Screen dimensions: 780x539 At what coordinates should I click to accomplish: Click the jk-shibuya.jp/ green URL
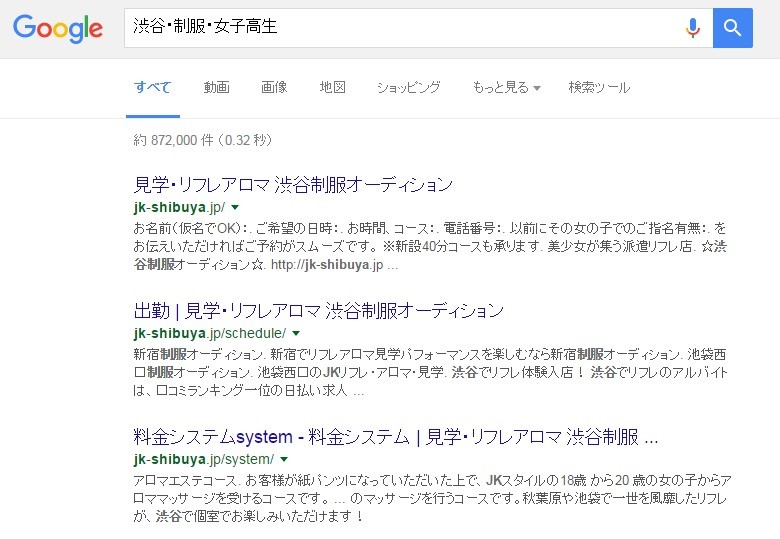point(179,207)
